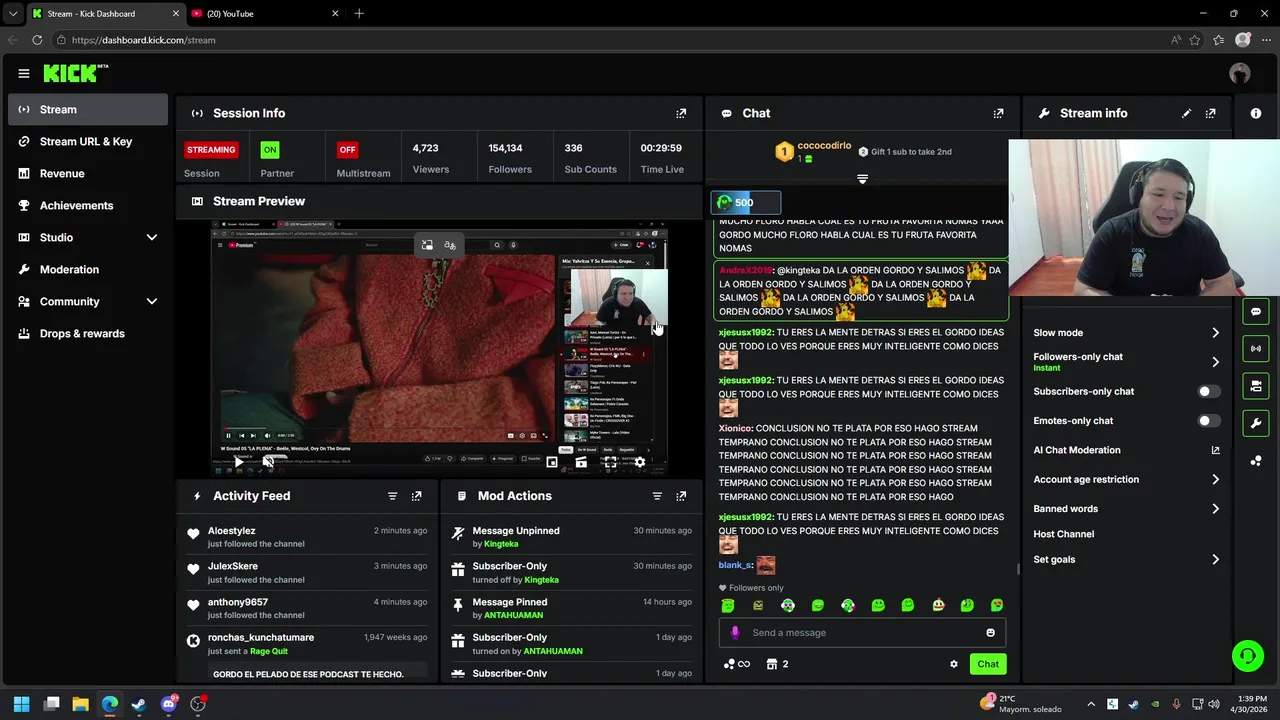Screen dimensions: 1280x720
Task: Click Aloestylez in Activity Feed
Action: click(232, 531)
